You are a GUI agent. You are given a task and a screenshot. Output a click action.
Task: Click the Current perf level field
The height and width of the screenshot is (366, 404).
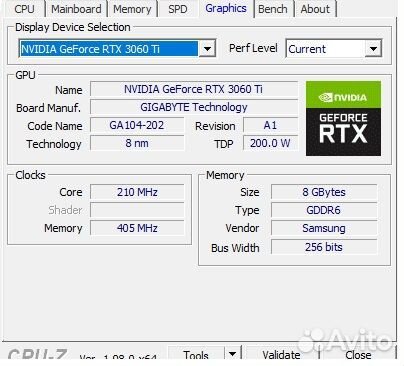325,49
